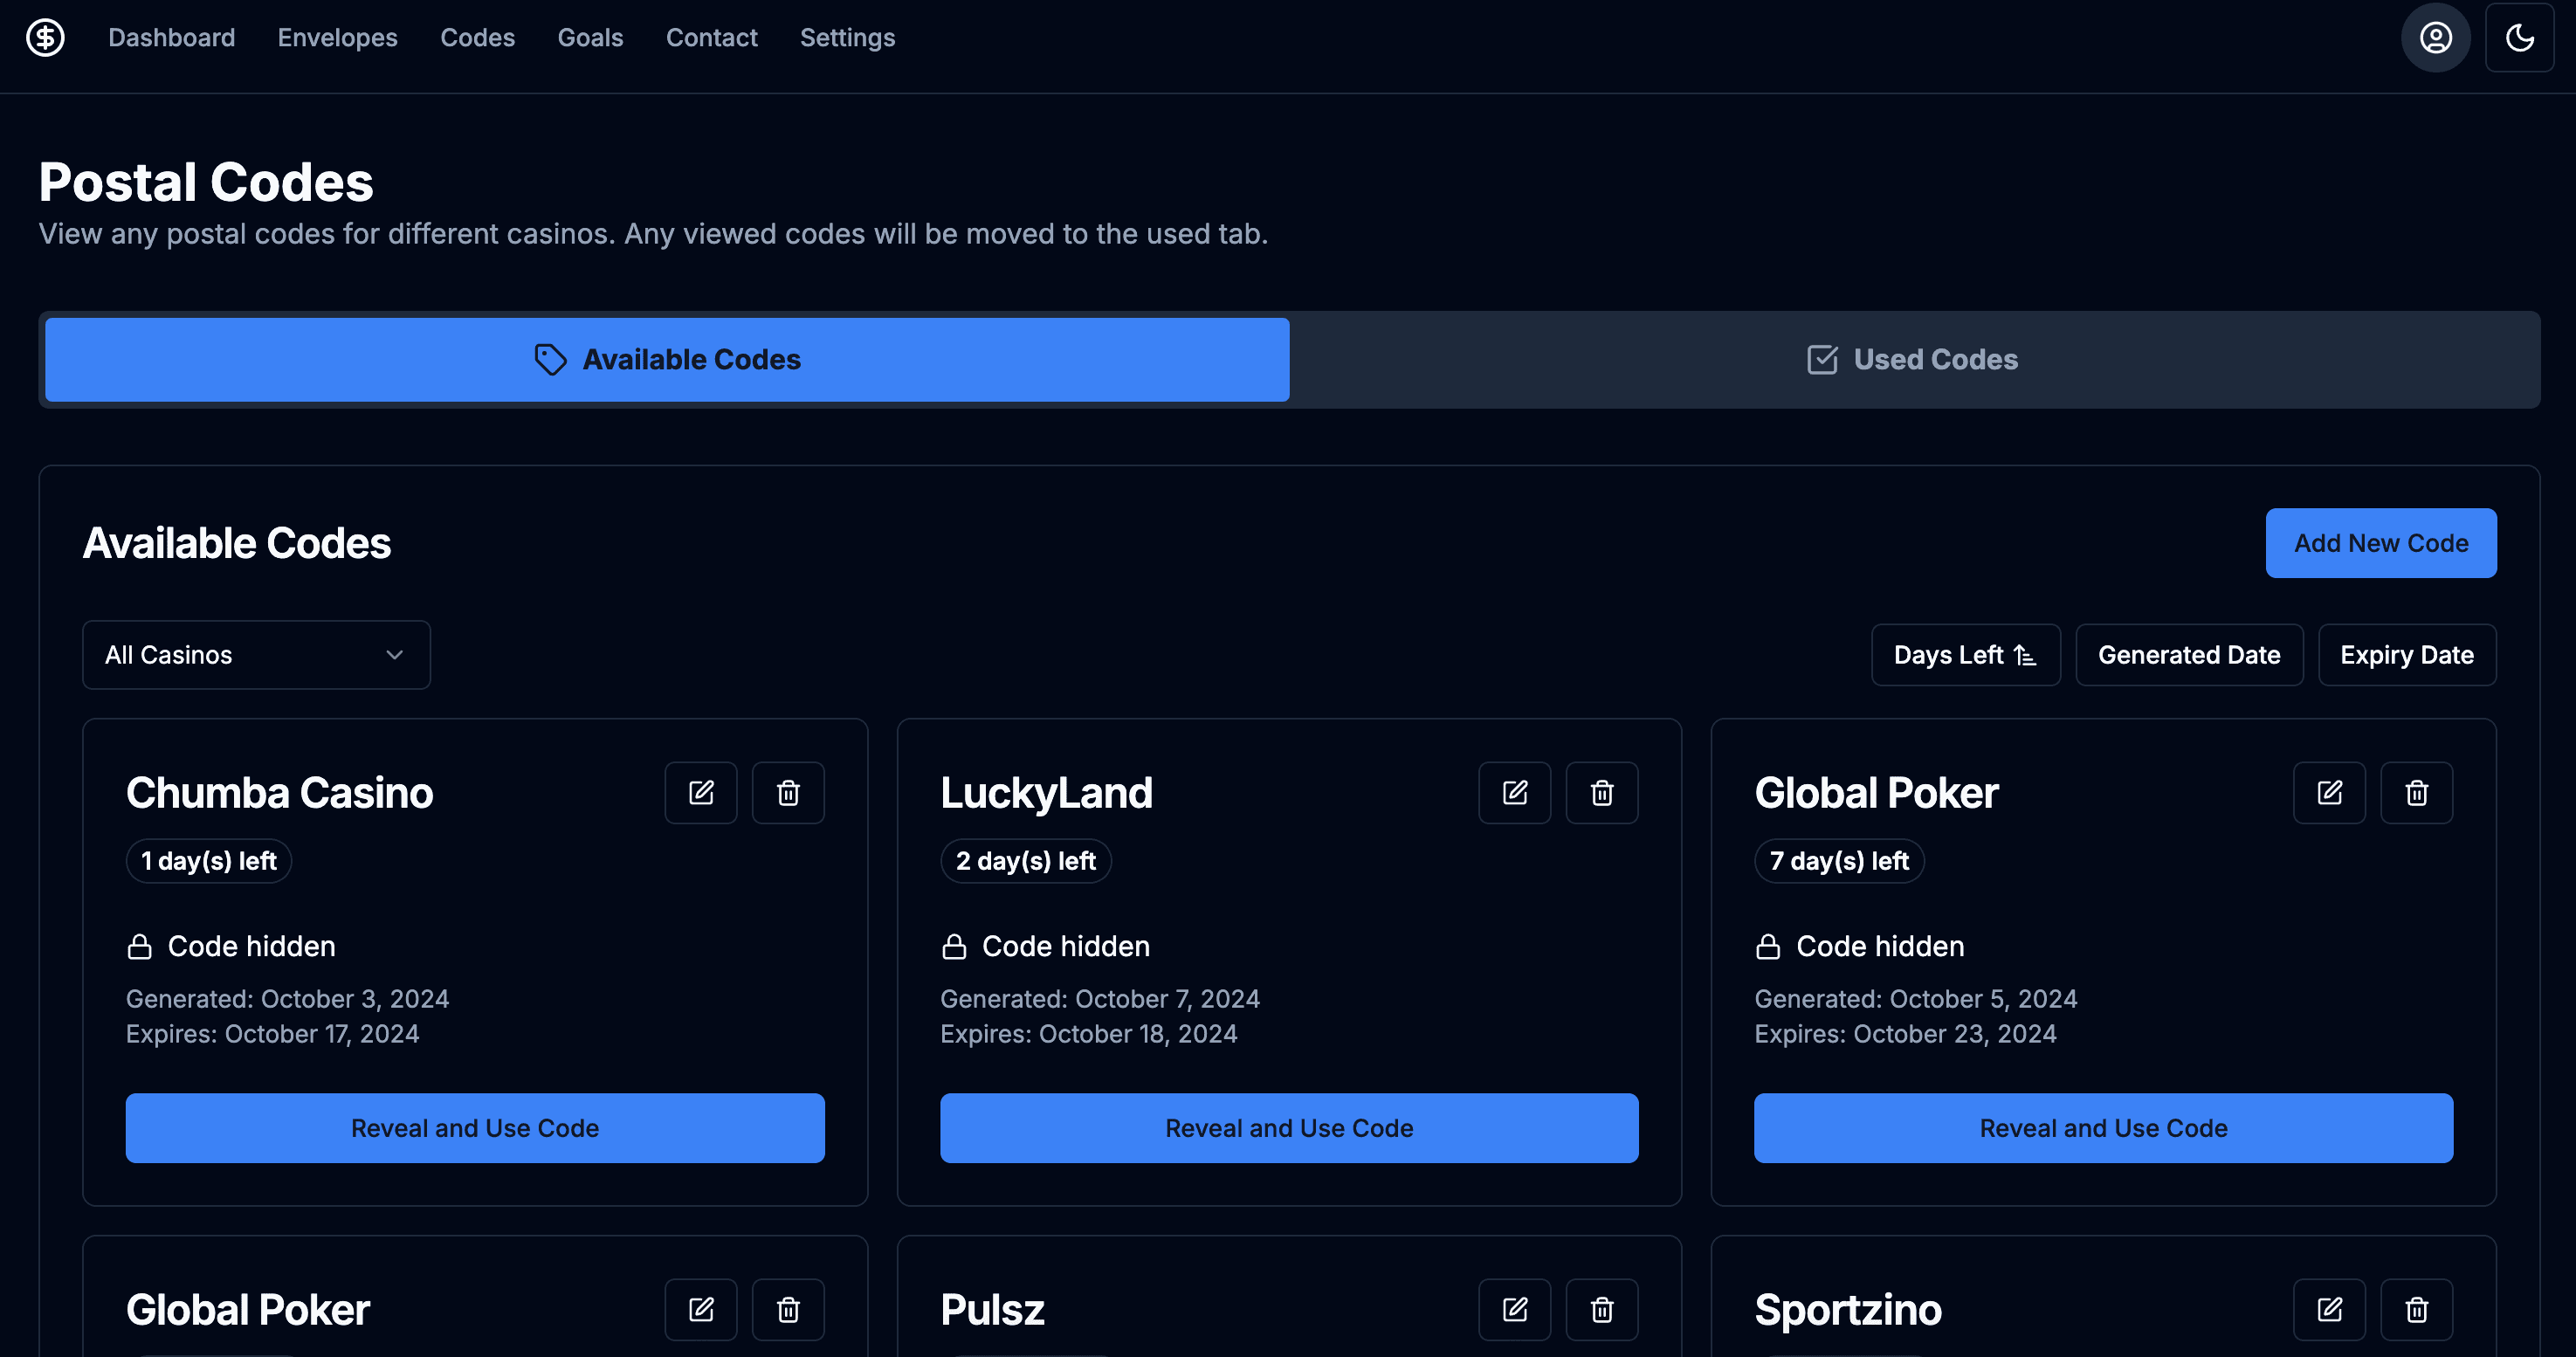The width and height of the screenshot is (2576, 1357).
Task: Click the 7 day(s) left badge
Action: coord(1838,860)
